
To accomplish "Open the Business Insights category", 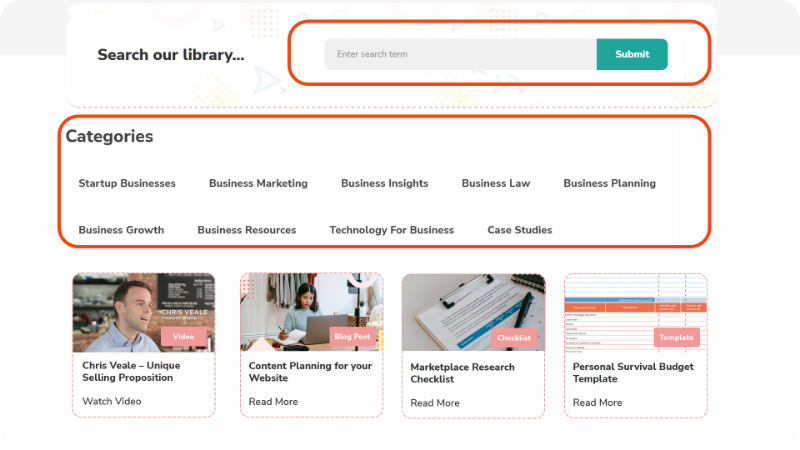I will (x=384, y=183).
